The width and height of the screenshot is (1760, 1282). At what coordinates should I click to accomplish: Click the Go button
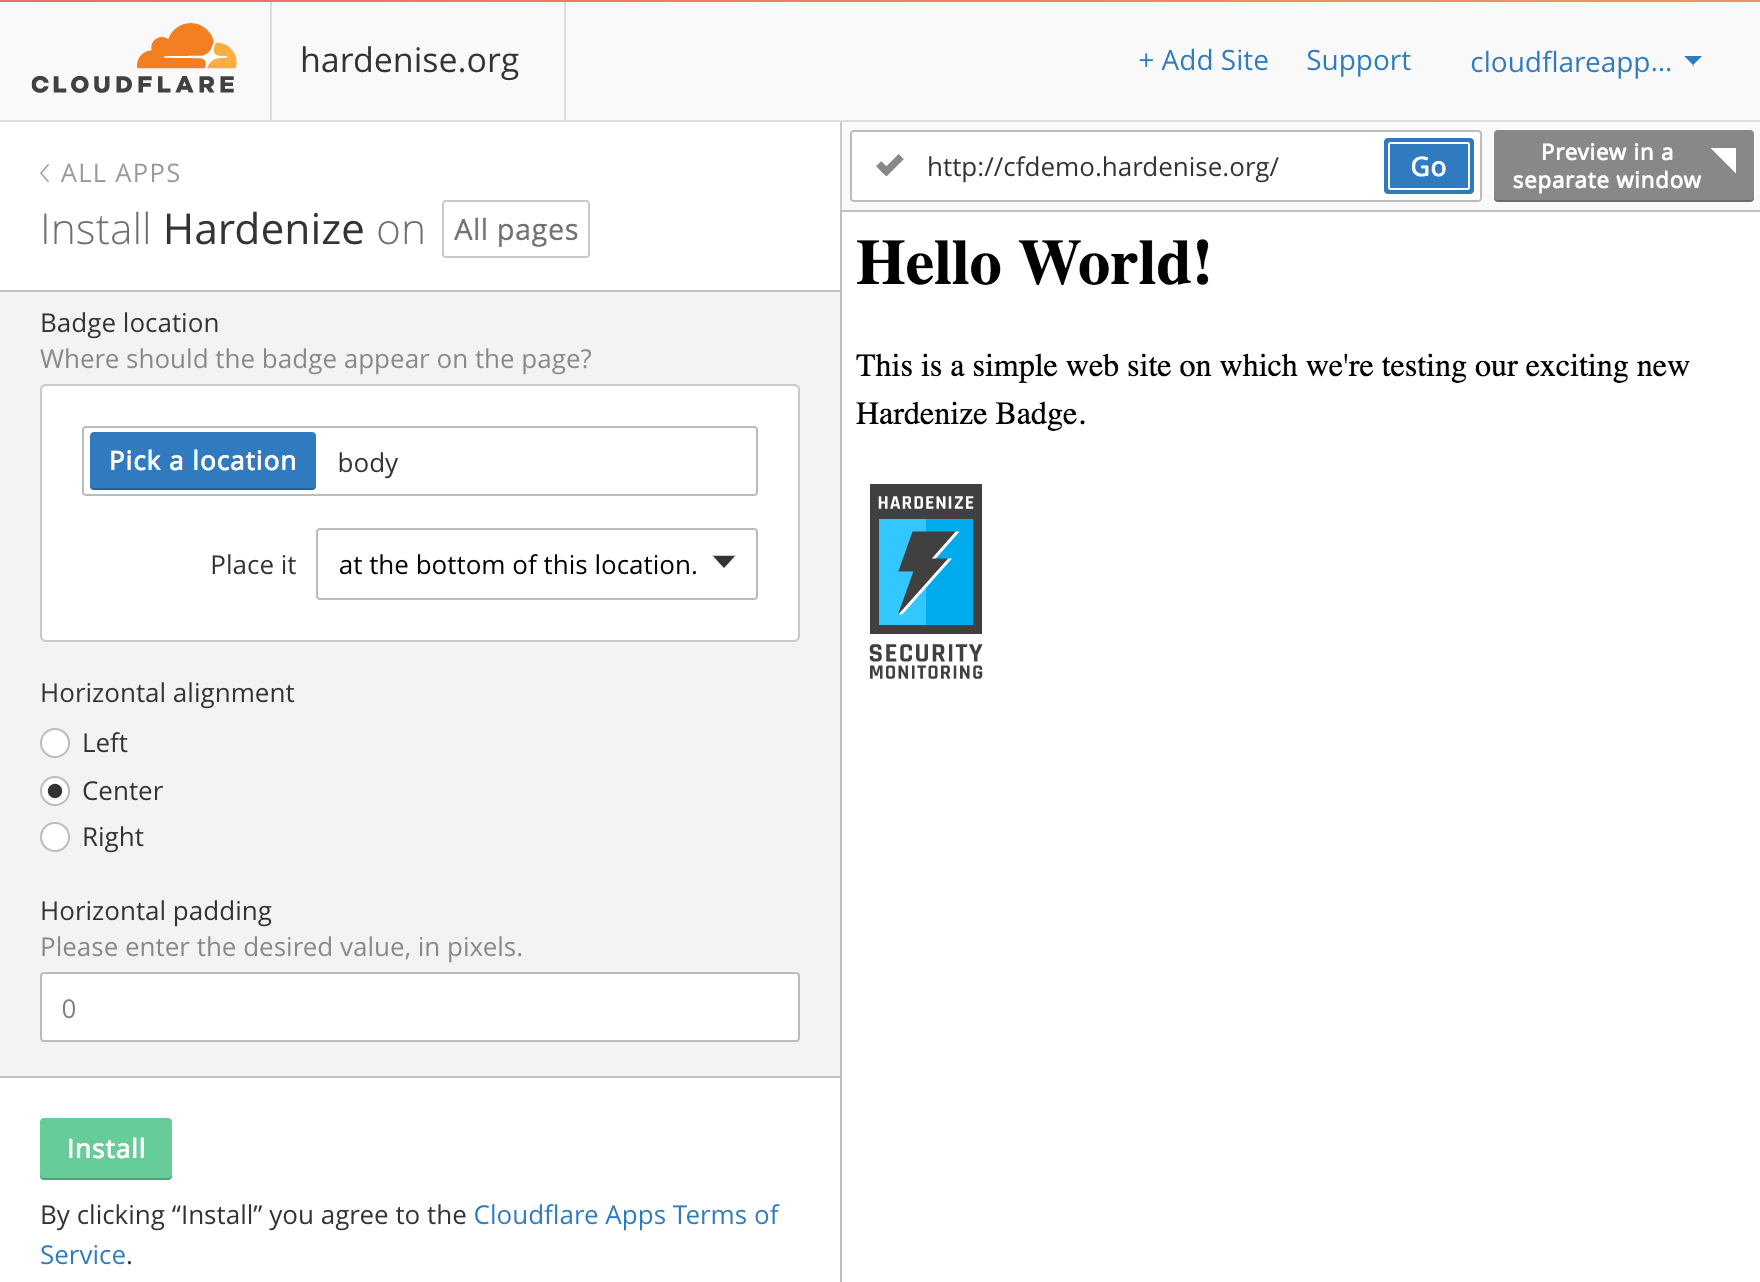point(1428,166)
